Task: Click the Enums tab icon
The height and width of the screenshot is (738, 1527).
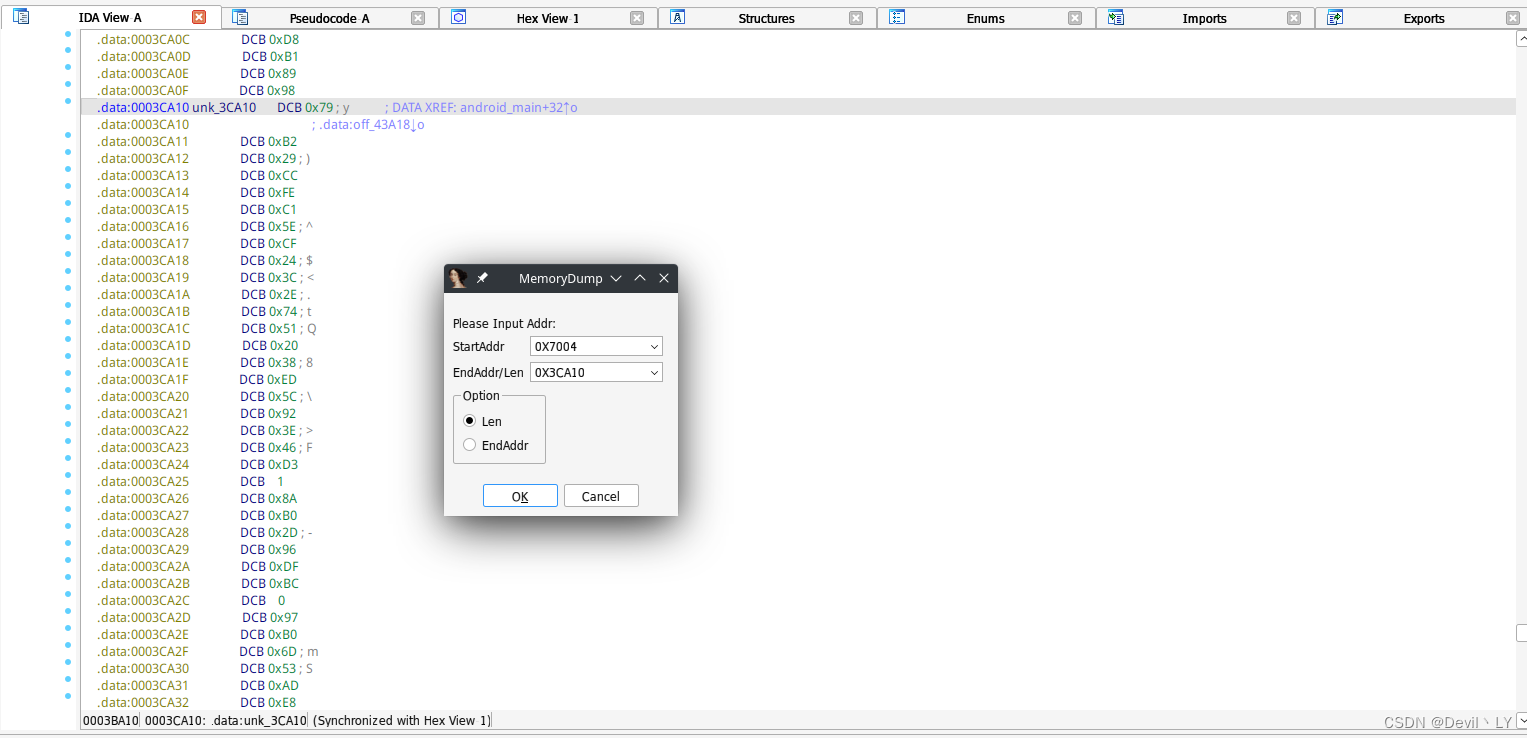Action: (897, 17)
